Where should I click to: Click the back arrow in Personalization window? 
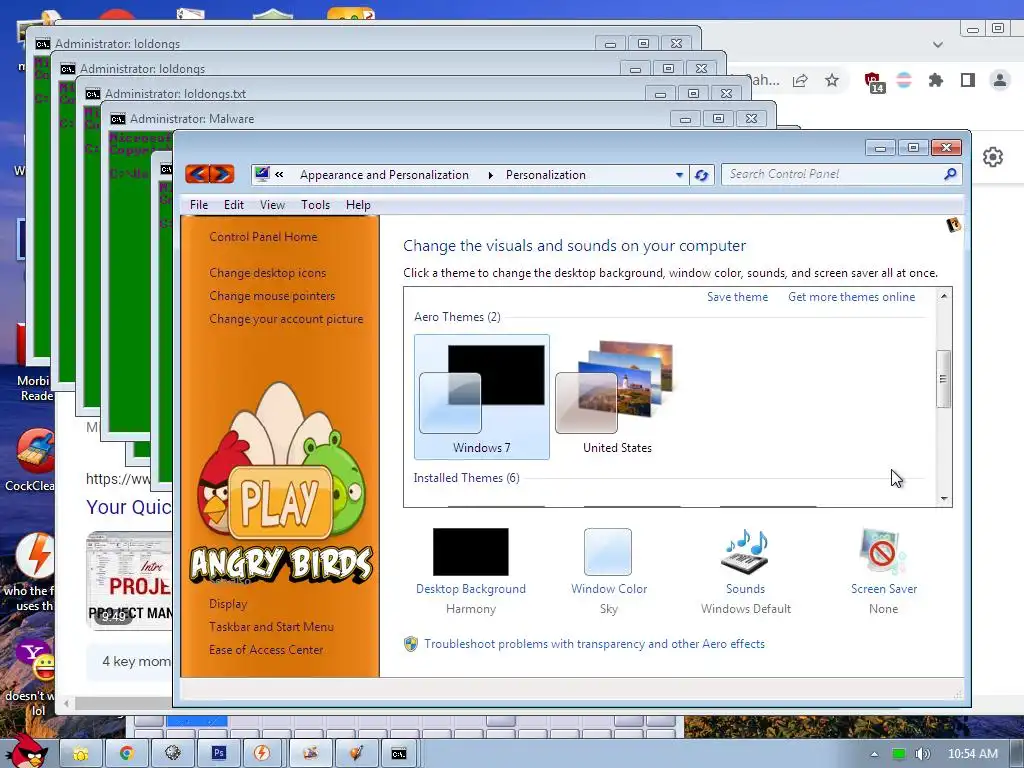pyautogui.click(x=198, y=174)
